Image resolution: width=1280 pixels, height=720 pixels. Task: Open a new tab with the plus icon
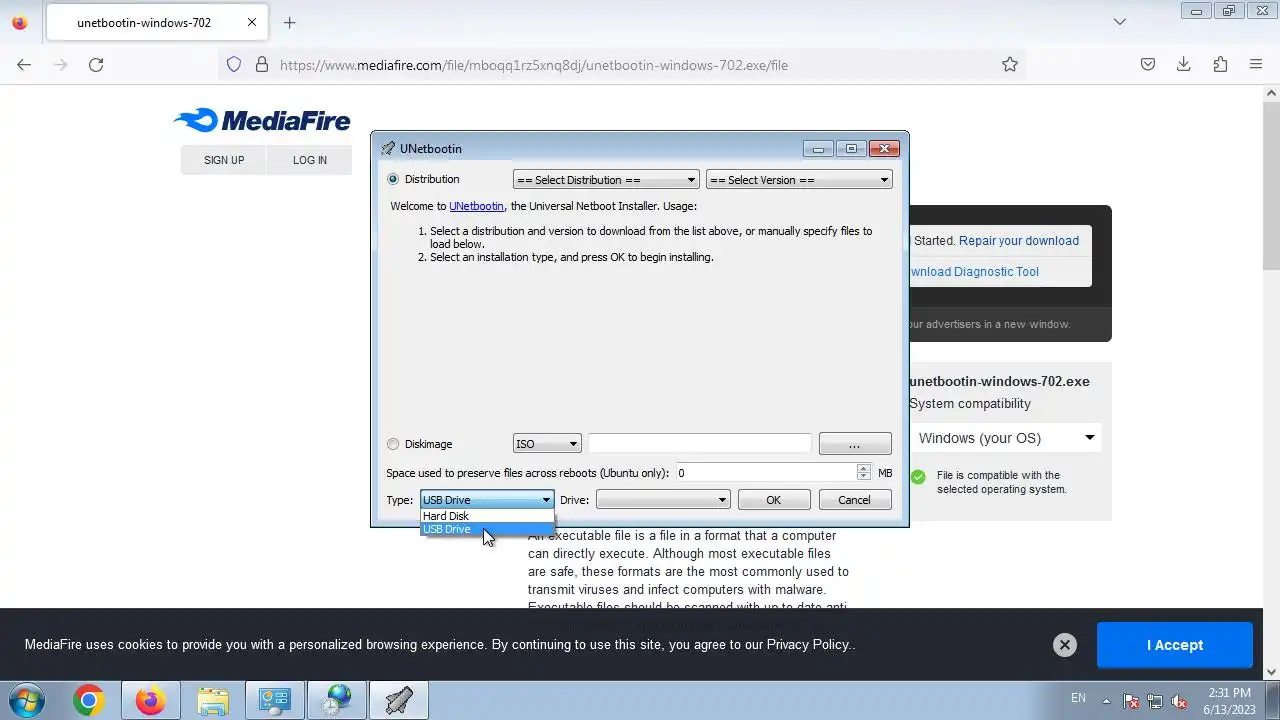[x=290, y=23]
